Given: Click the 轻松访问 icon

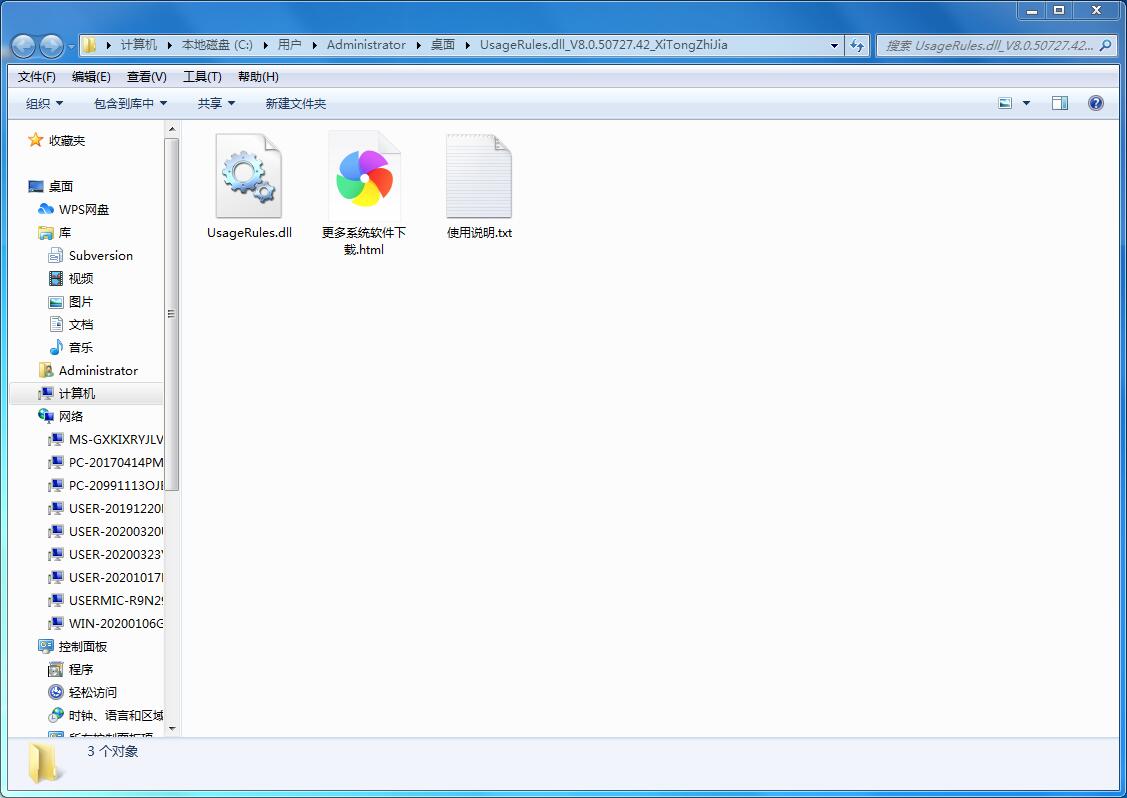Looking at the screenshot, I should (x=55, y=692).
